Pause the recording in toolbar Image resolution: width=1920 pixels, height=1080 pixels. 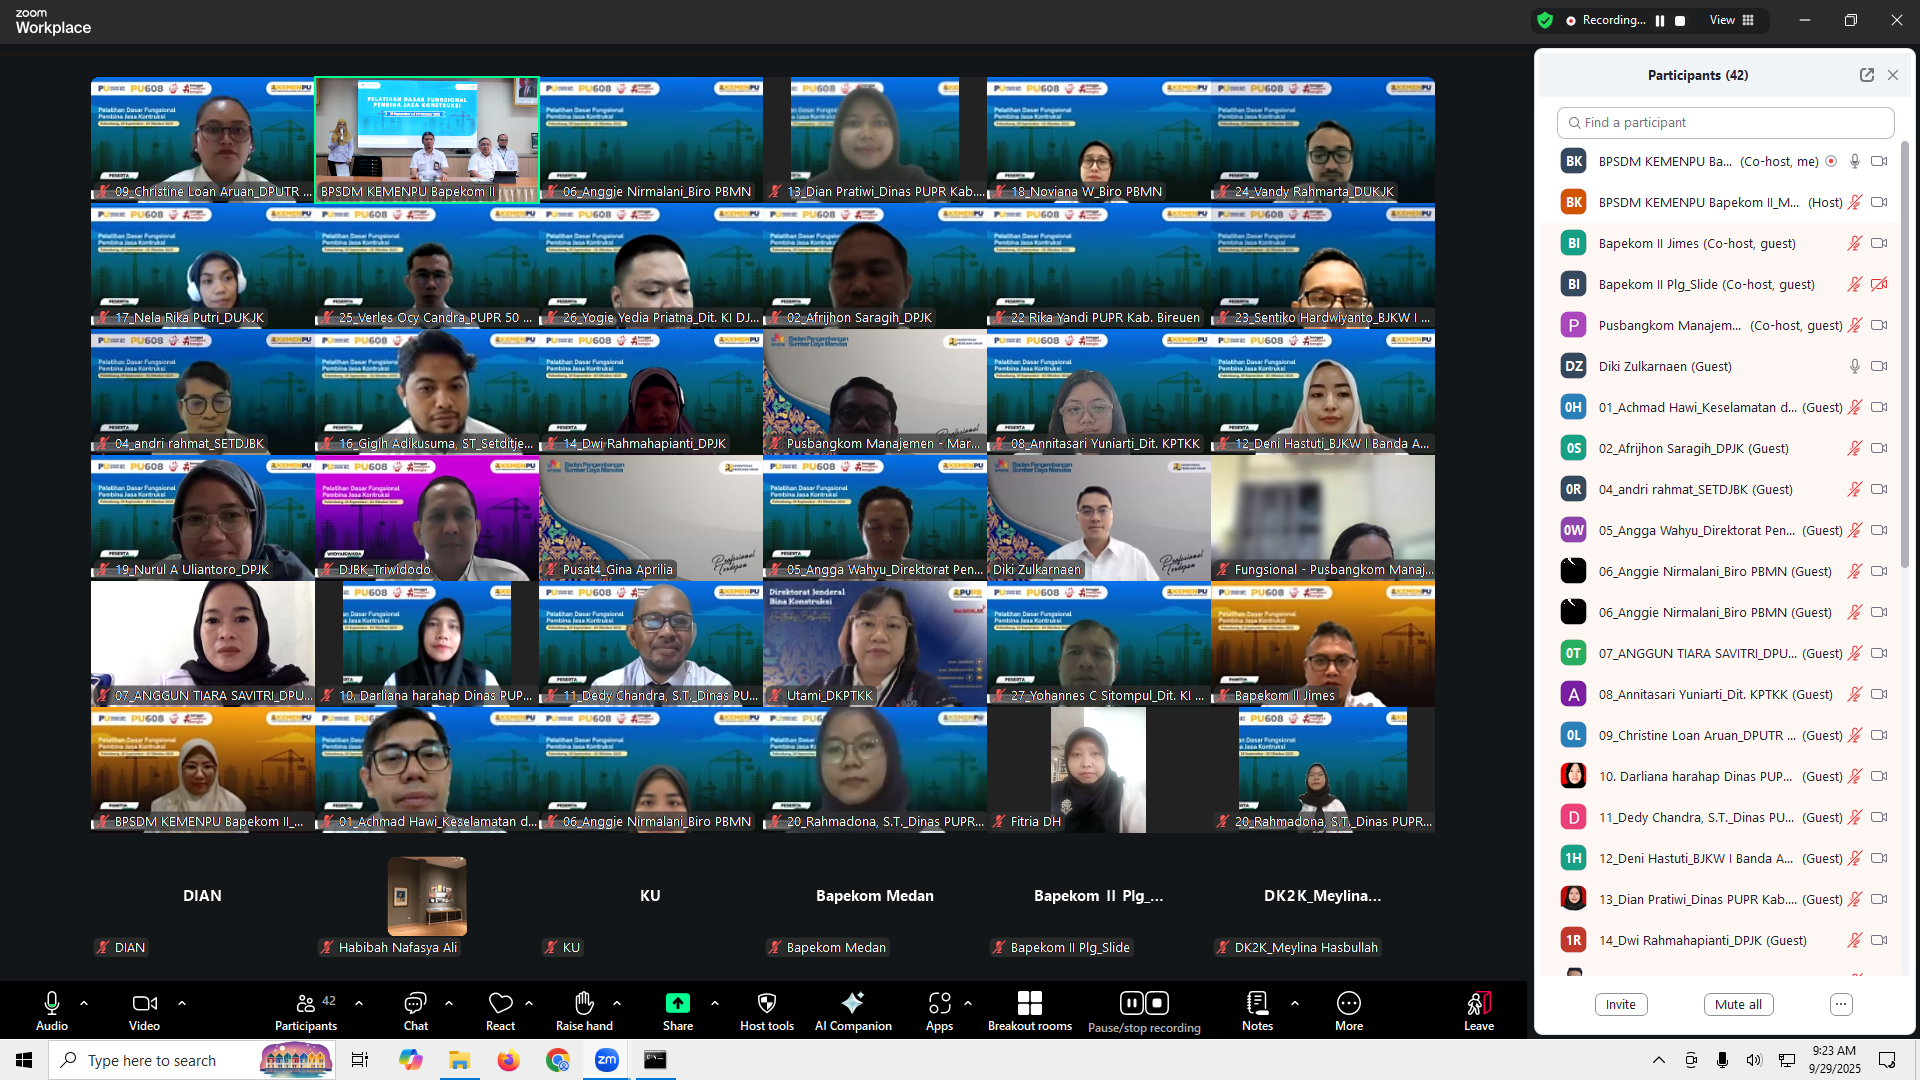point(1131,1003)
